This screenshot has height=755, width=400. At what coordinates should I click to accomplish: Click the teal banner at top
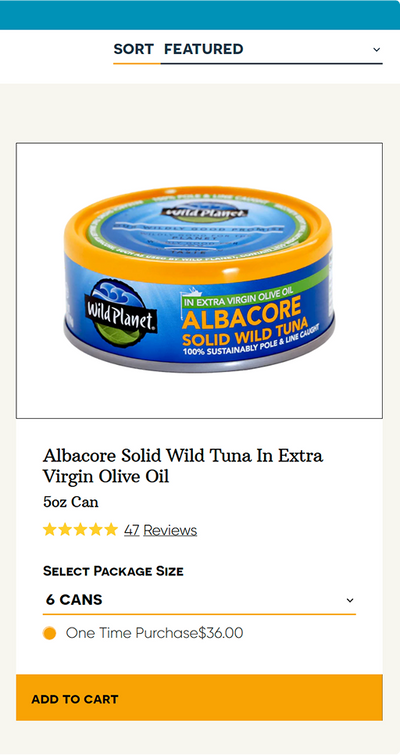pos(200,15)
